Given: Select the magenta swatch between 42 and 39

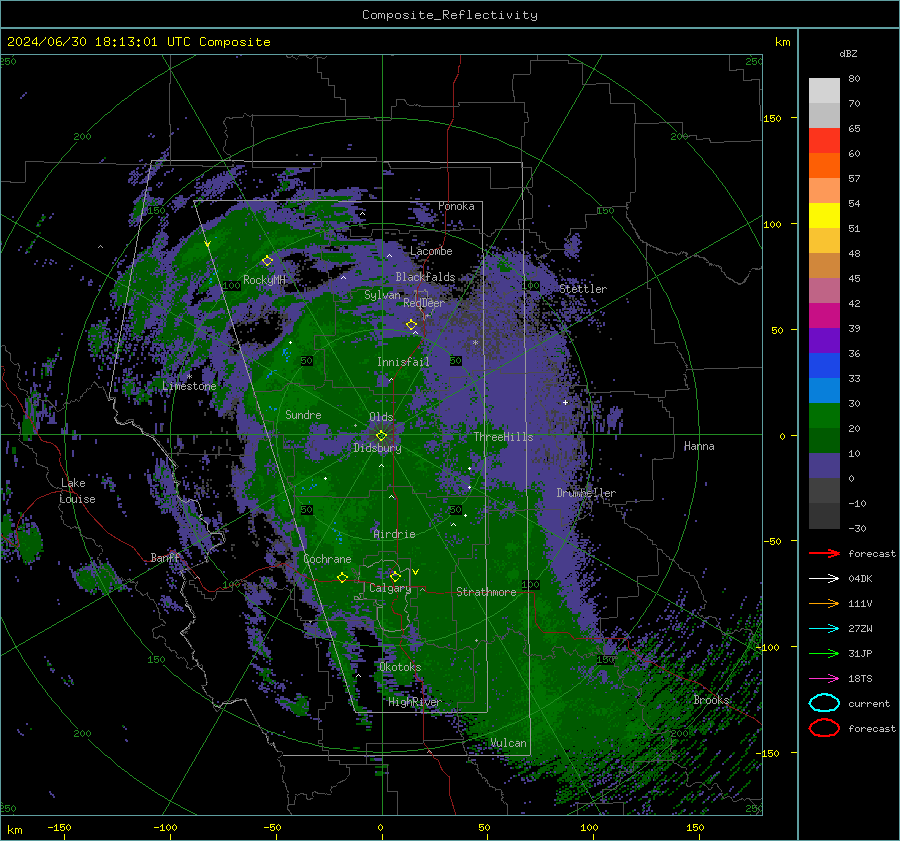Looking at the screenshot, I should point(824,316).
